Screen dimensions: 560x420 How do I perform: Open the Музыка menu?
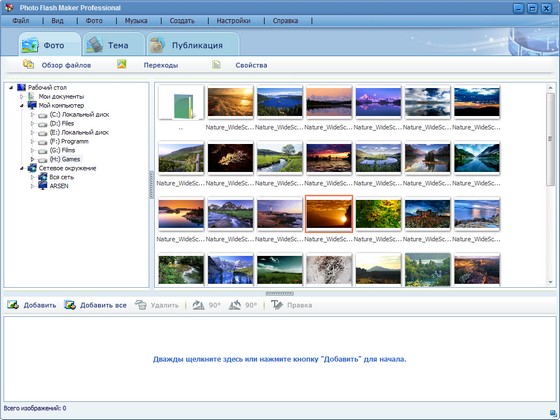136,21
